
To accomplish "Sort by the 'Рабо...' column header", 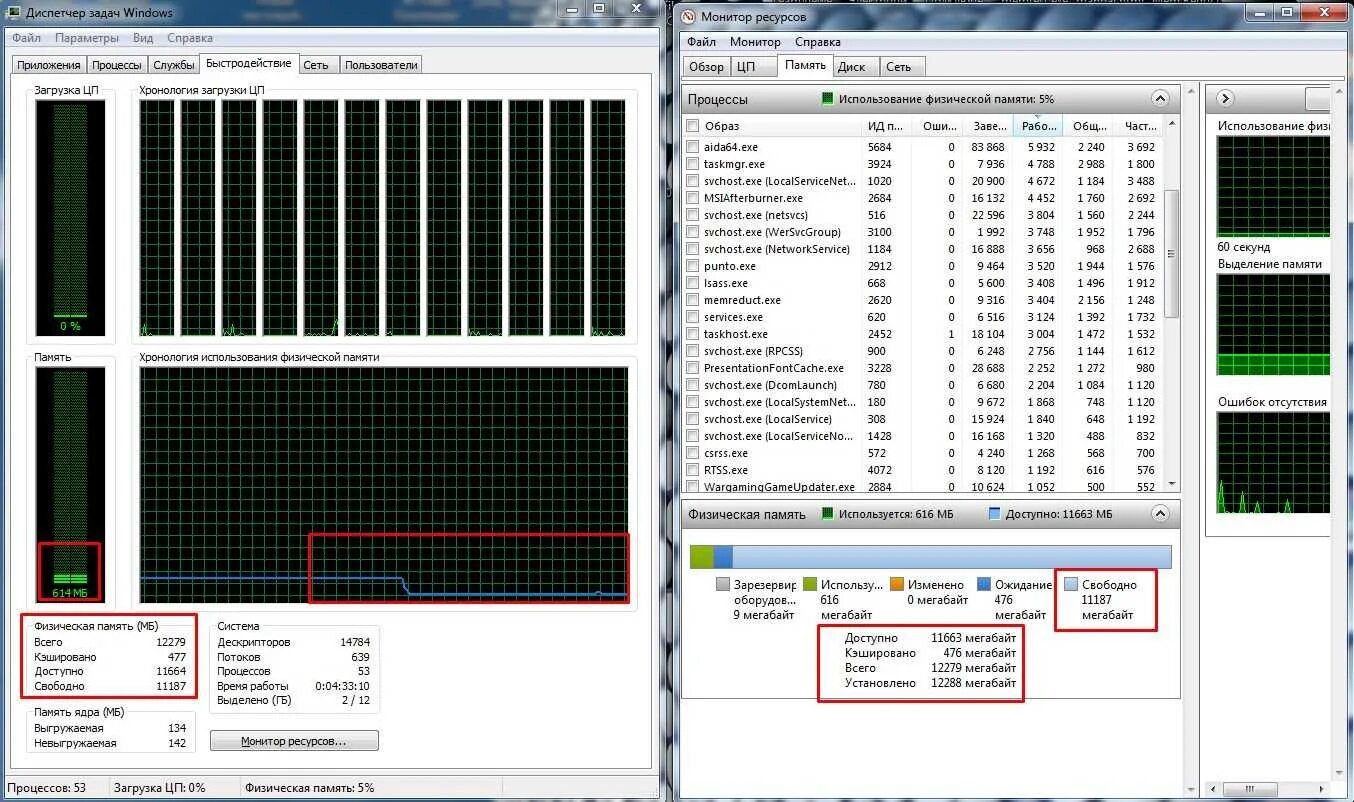I will [1038, 126].
